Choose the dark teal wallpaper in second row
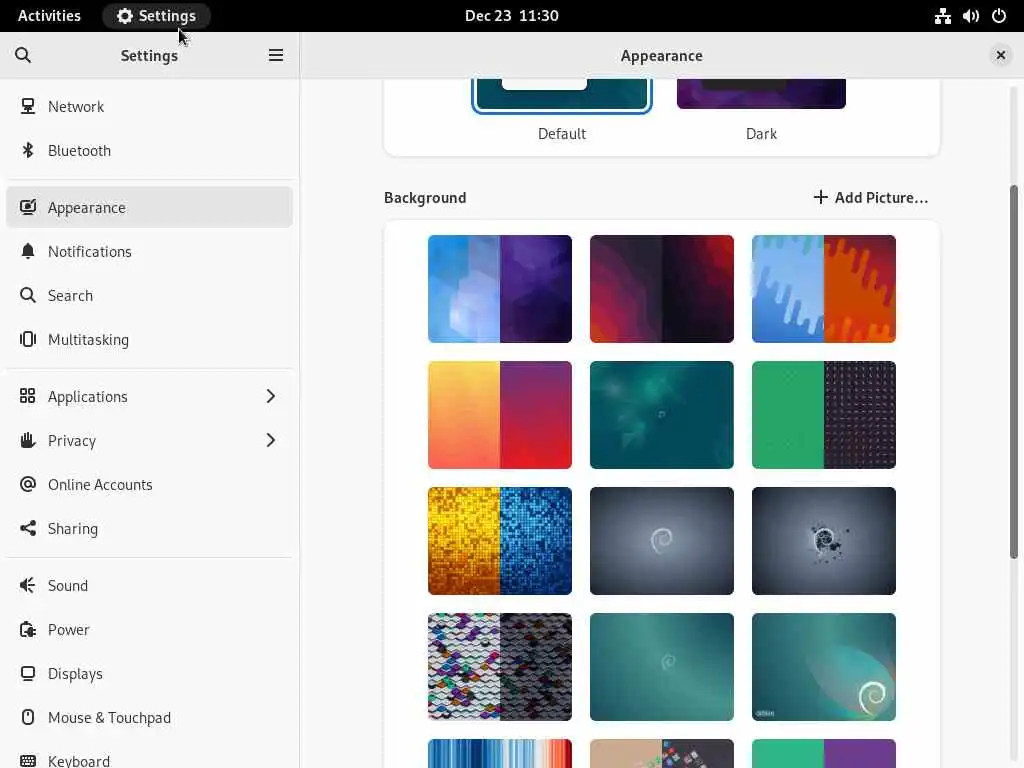1024x768 pixels. [x=662, y=415]
